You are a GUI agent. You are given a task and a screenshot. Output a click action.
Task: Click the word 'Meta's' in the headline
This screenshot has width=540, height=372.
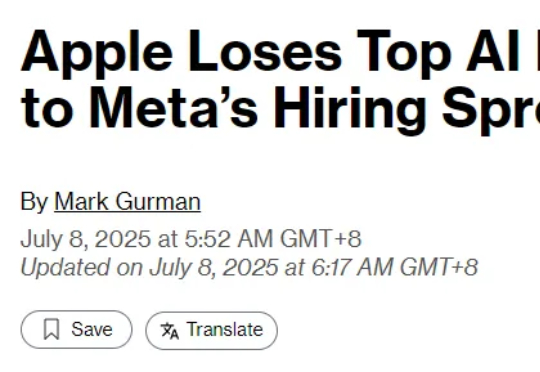[x=174, y=107]
